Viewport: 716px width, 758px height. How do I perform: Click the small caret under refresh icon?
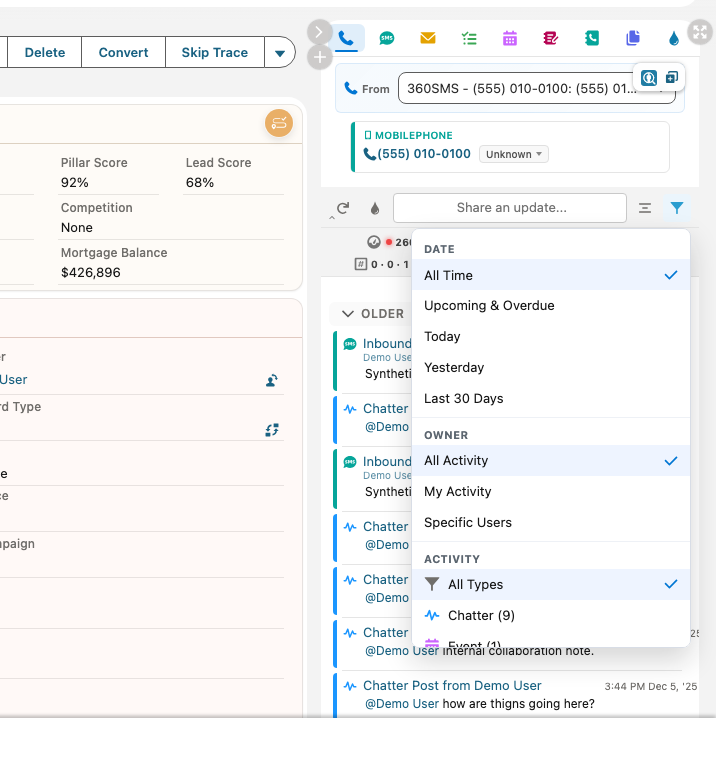pos(332,218)
